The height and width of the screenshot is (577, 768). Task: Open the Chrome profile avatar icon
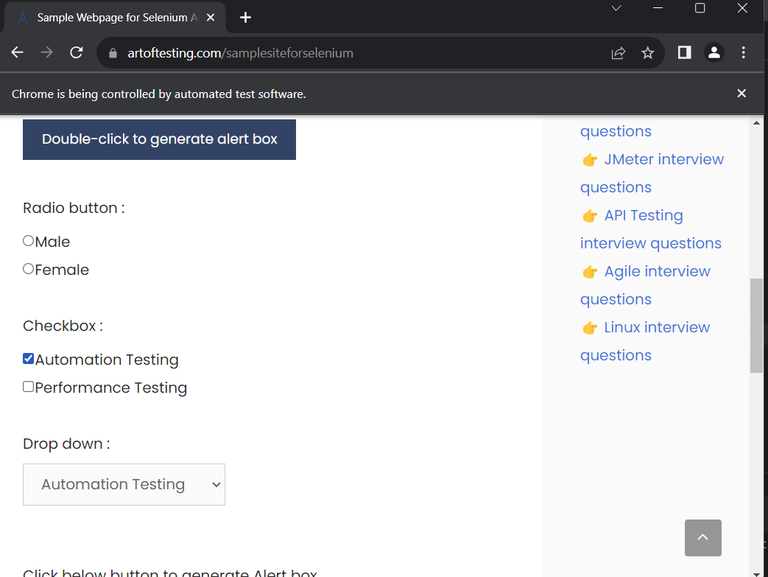click(x=714, y=53)
